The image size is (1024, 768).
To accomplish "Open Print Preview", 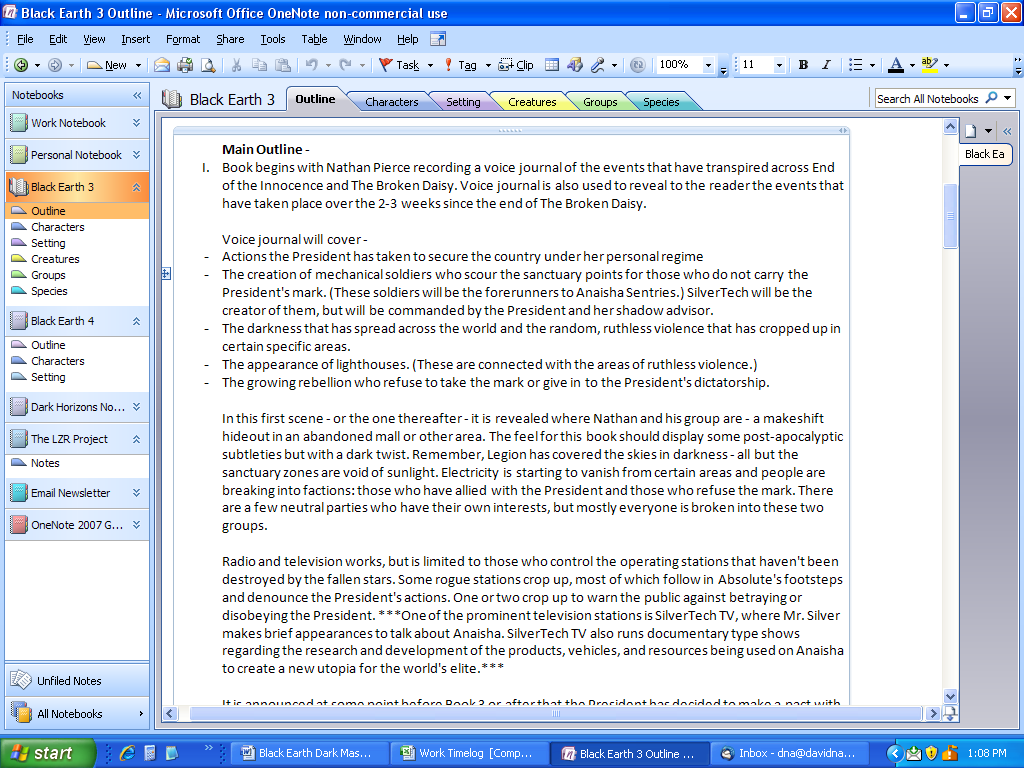I will (x=208, y=64).
